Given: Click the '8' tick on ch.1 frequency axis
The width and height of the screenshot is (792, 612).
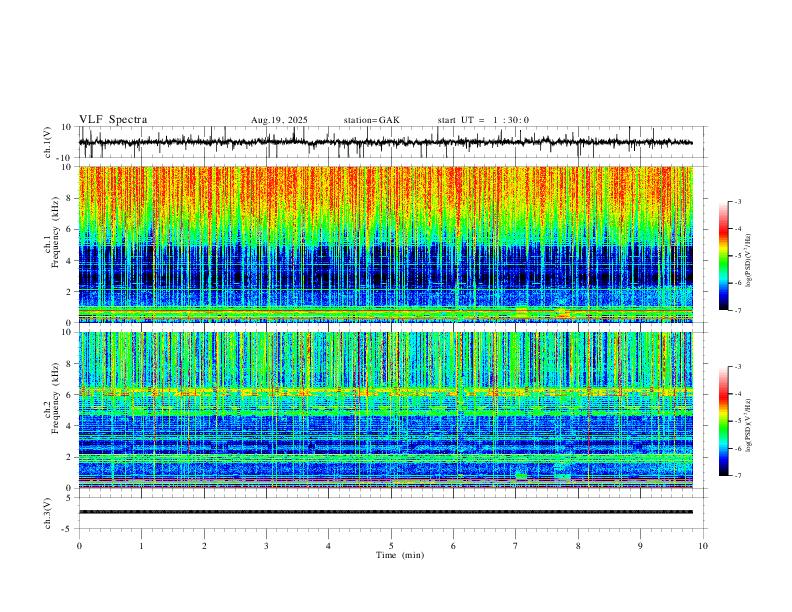Looking at the screenshot, I should (69, 198).
